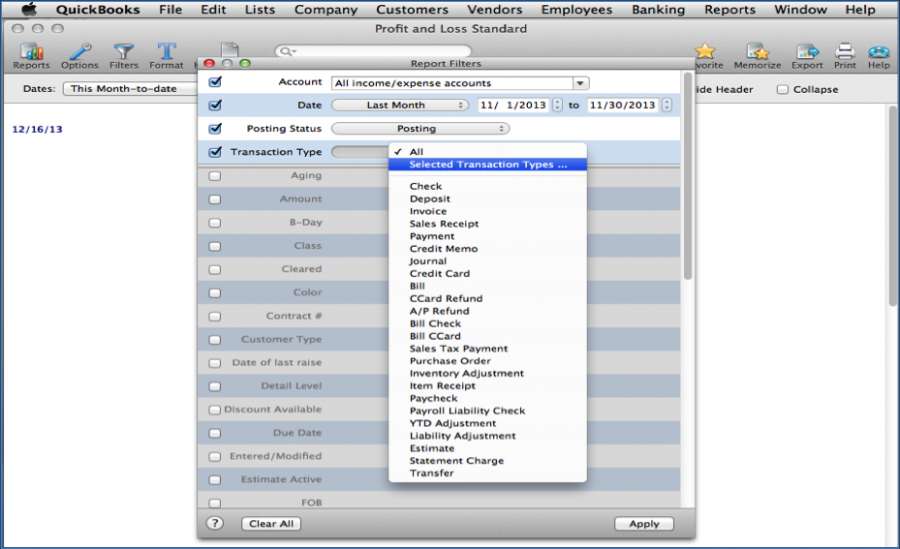The image size is (900, 549).
Task: Select Inventory Adjustment transaction type
Action: [488, 374]
